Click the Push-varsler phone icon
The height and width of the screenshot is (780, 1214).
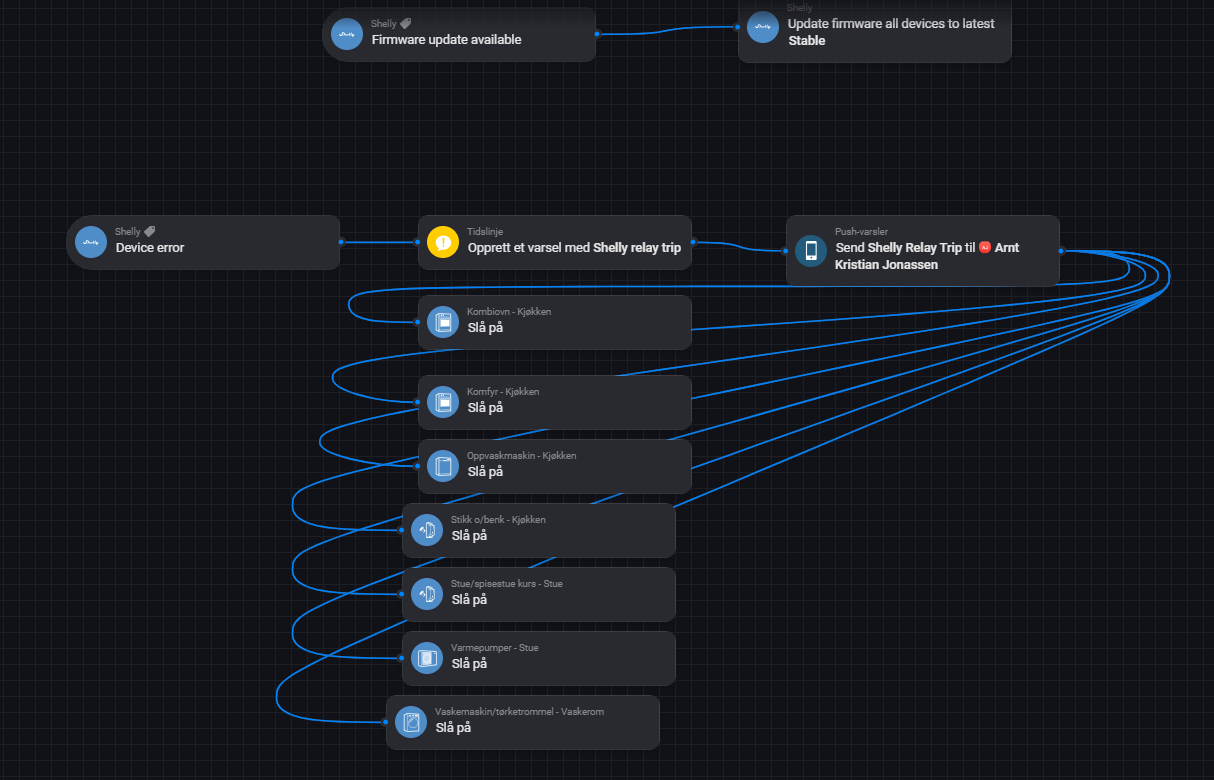point(811,250)
